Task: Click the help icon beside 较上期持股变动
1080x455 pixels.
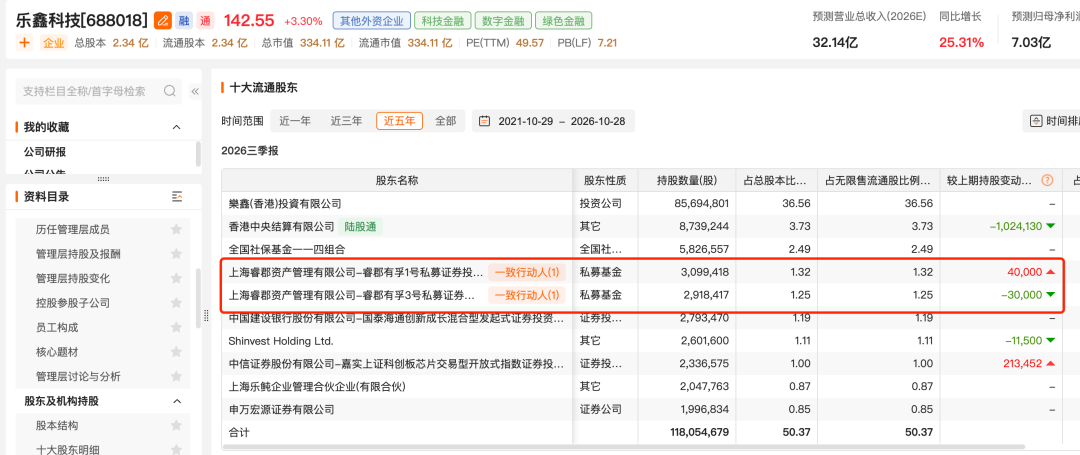Action: click(1048, 181)
